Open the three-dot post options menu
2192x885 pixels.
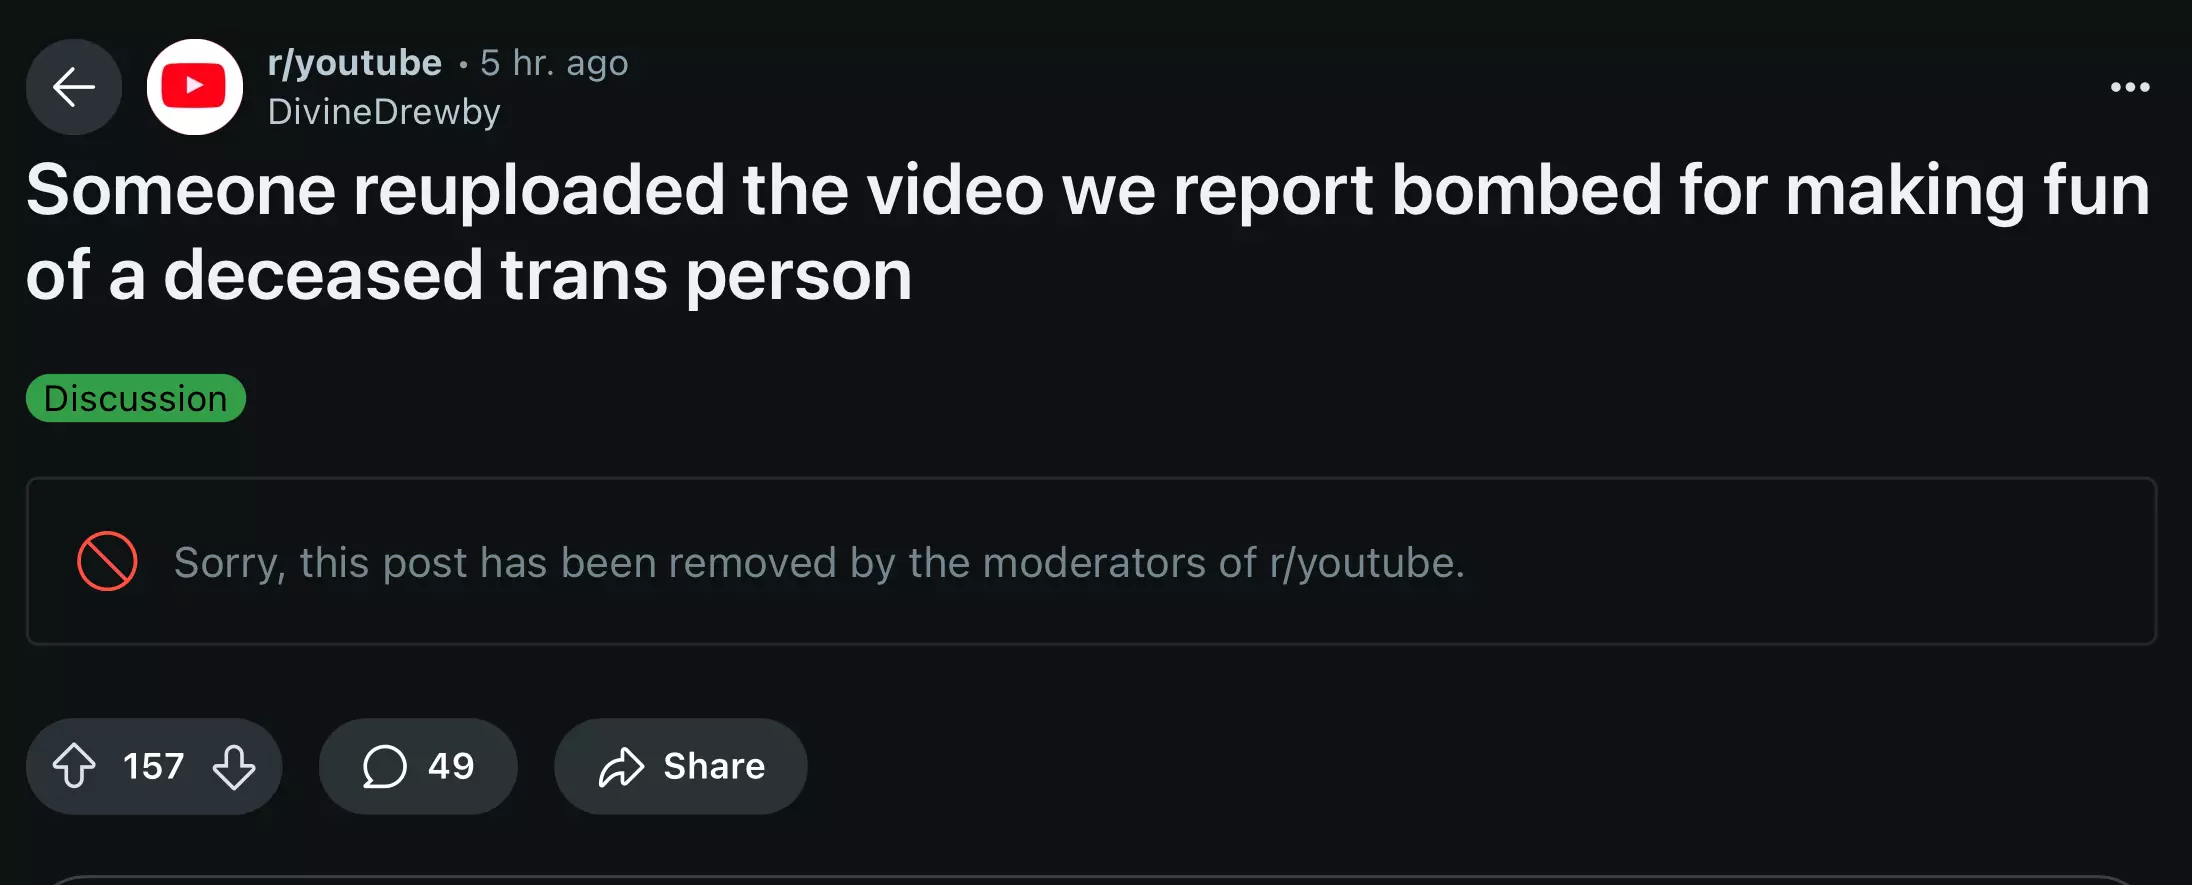pyautogui.click(x=2130, y=87)
